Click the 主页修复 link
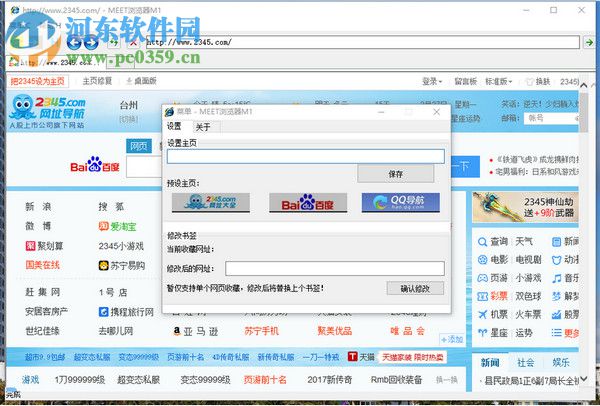This screenshot has height=406, width=600. [x=97, y=81]
